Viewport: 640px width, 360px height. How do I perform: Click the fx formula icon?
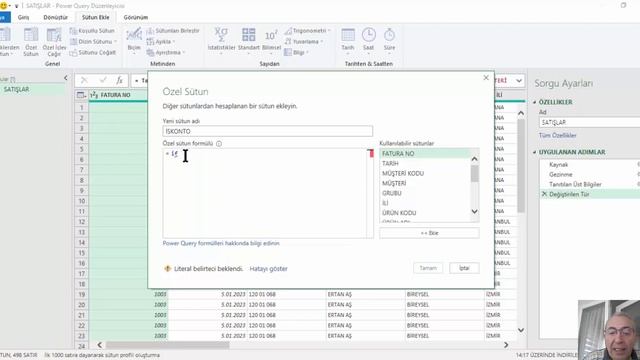pyautogui.click(x=119, y=80)
